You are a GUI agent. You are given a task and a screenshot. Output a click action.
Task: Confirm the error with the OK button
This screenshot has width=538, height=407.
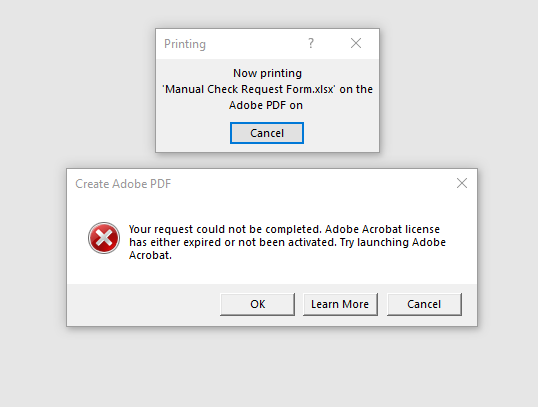pyautogui.click(x=257, y=304)
